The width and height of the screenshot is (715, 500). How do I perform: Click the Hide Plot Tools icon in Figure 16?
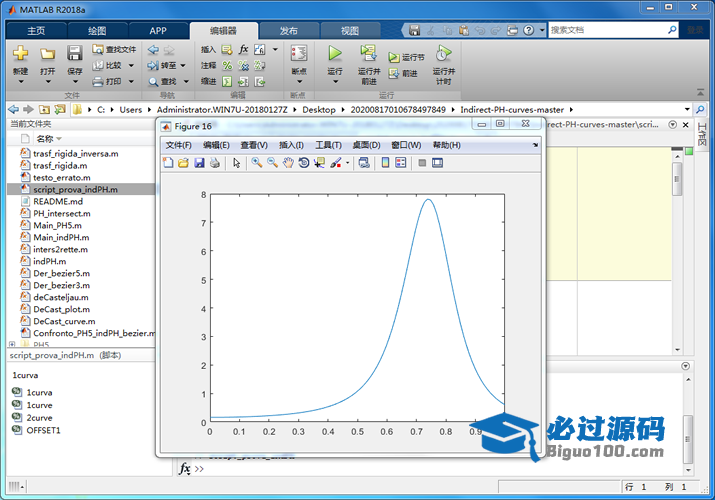422,163
